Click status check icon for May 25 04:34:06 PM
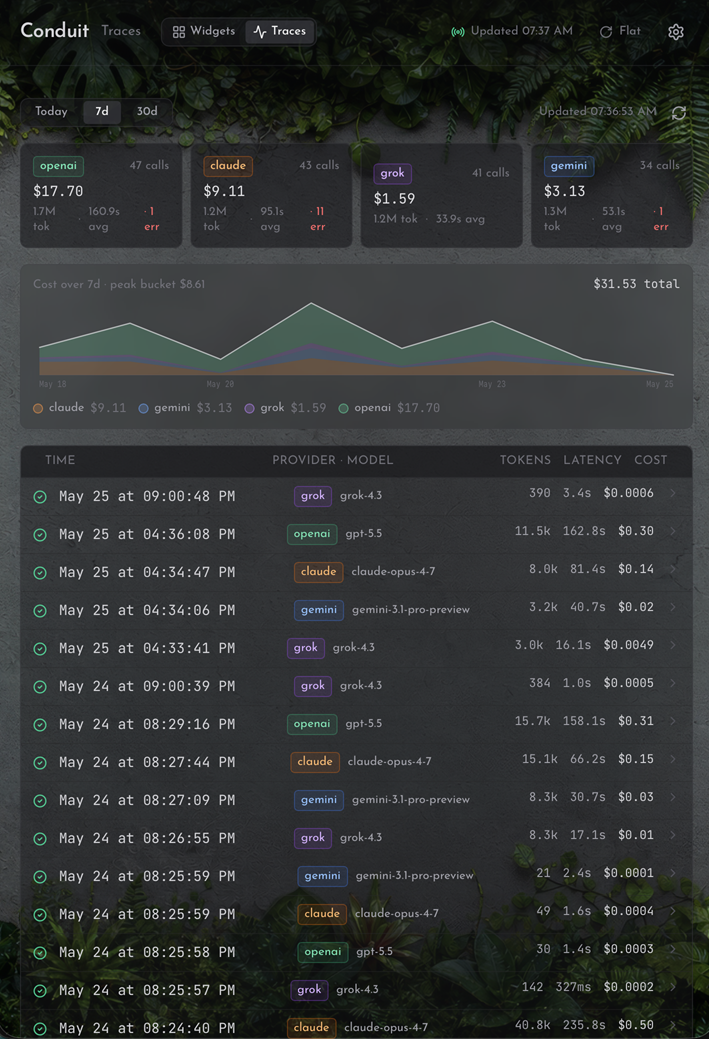This screenshot has width=709, height=1039. coord(40,611)
